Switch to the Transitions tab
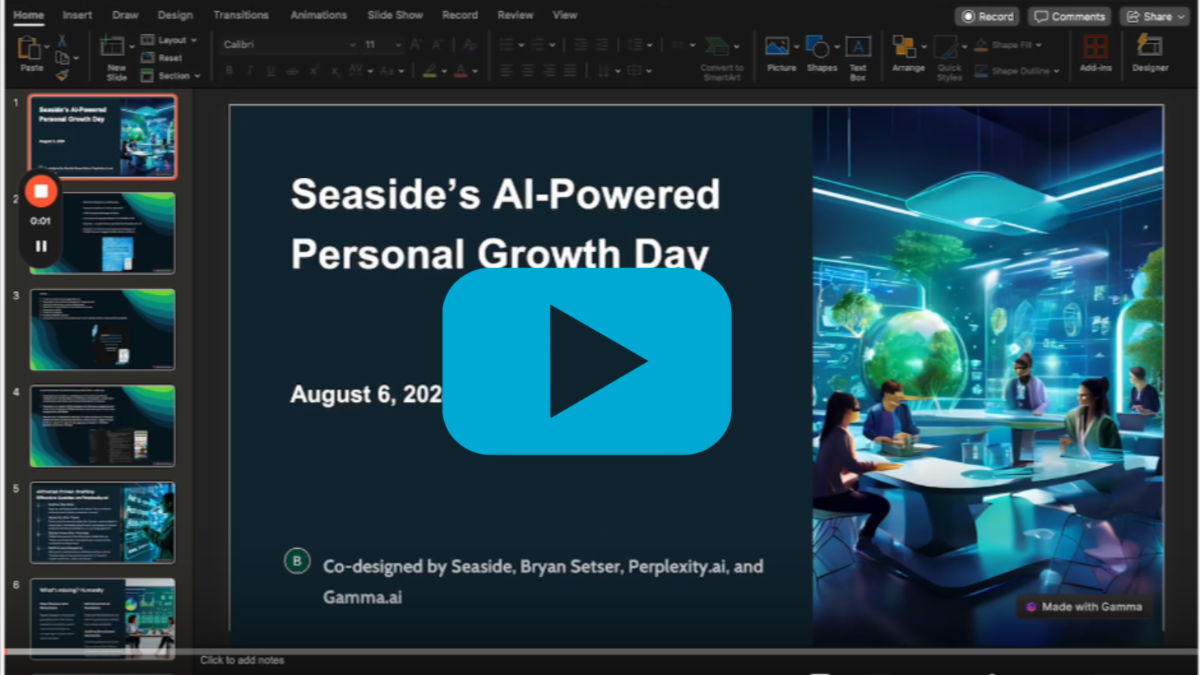The width and height of the screenshot is (1200, 675). click(x=241, y=15)
